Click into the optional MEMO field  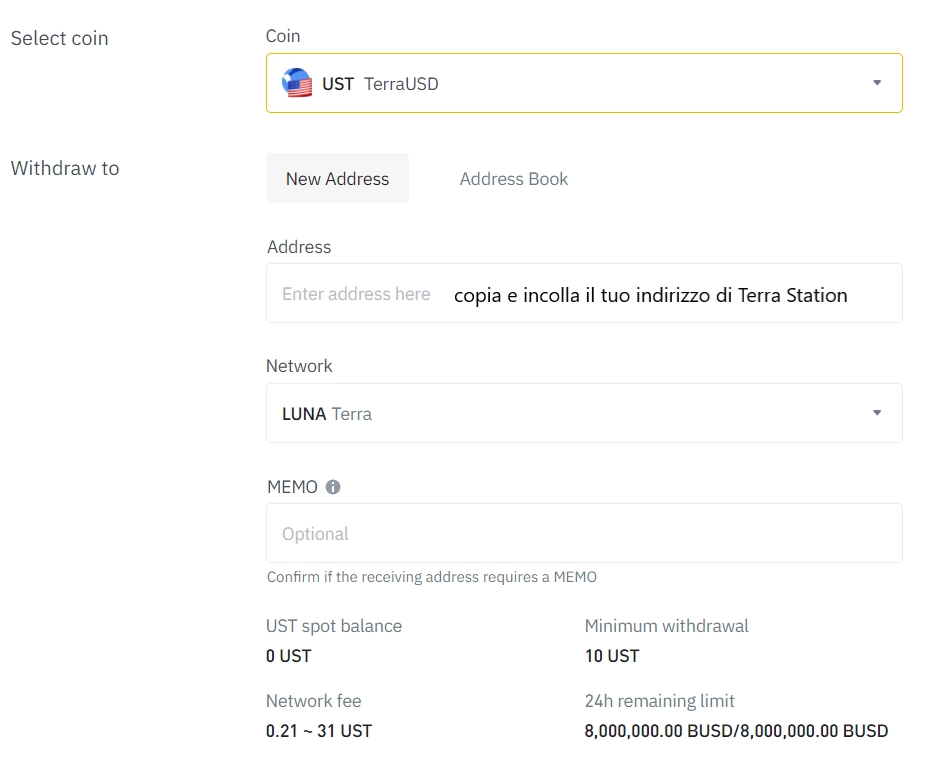[583, 533]
